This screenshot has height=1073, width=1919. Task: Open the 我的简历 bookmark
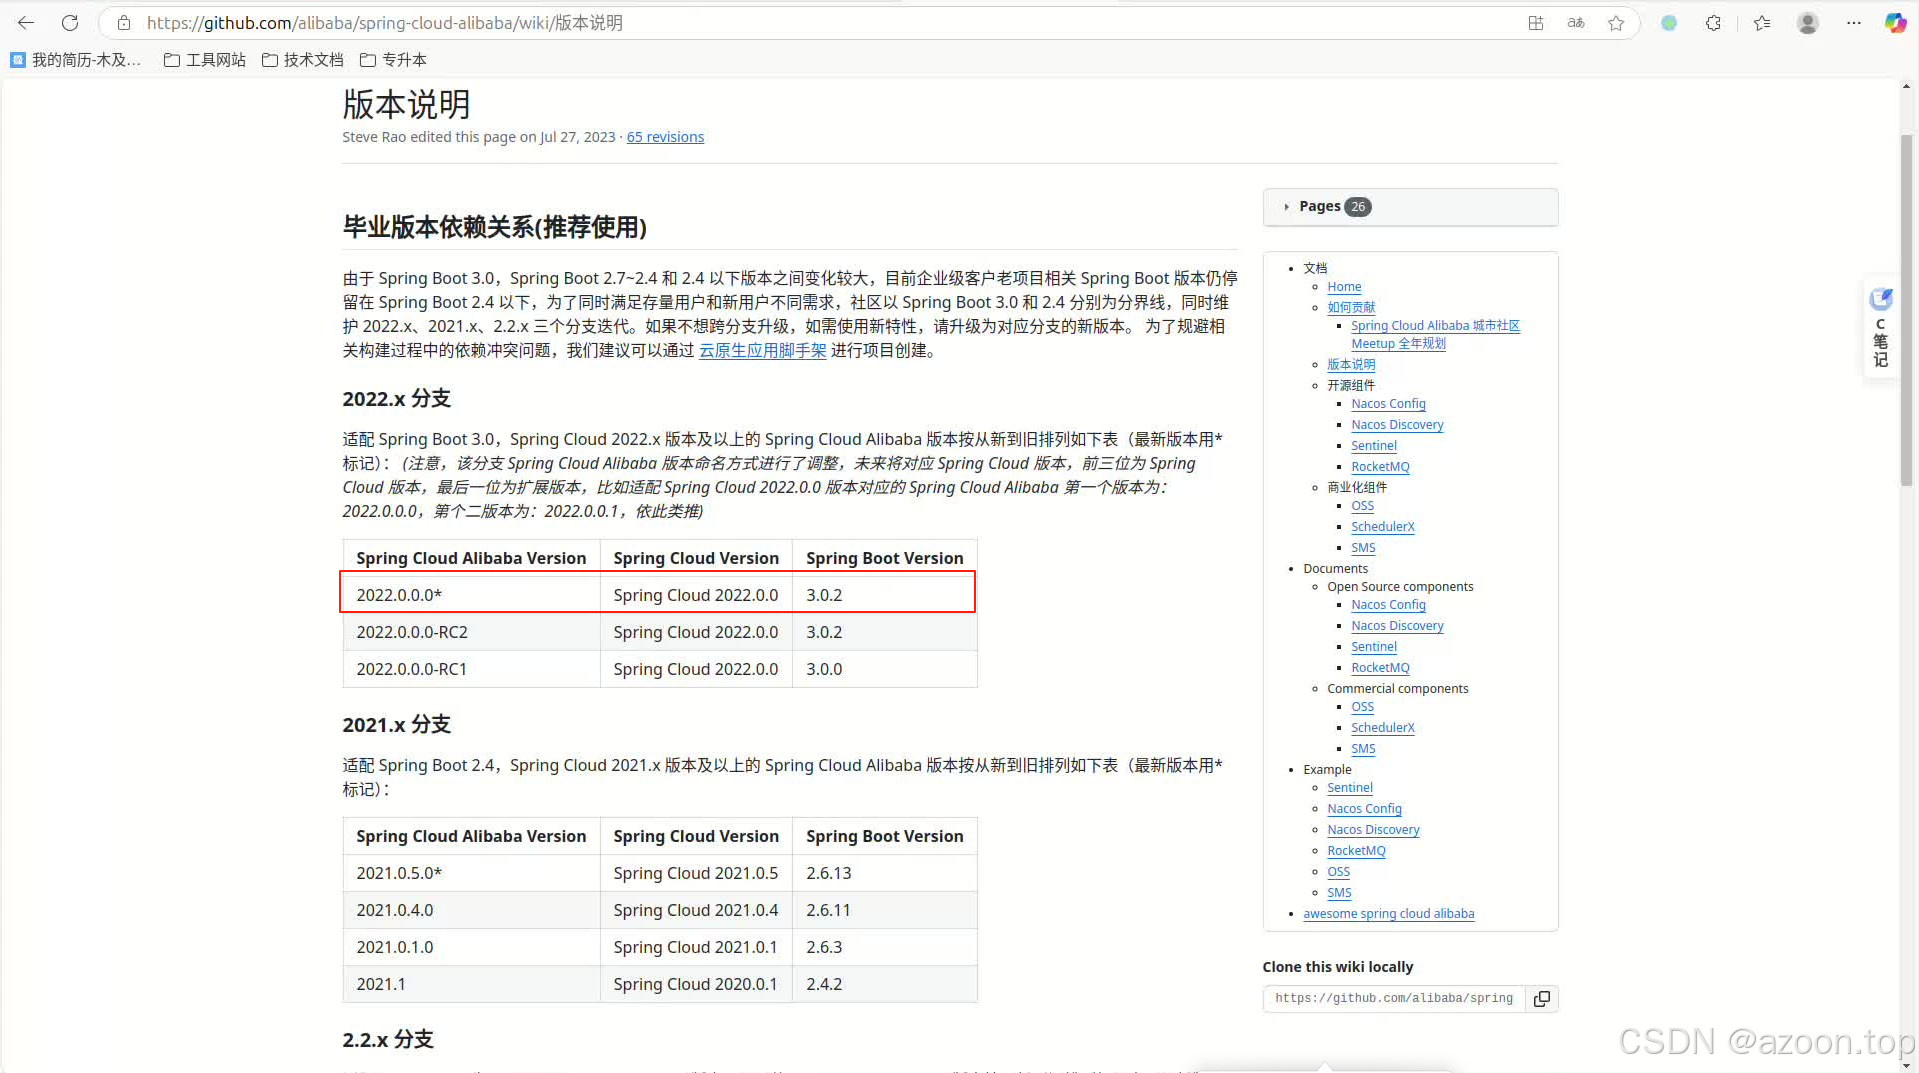[x=77, y=60]
